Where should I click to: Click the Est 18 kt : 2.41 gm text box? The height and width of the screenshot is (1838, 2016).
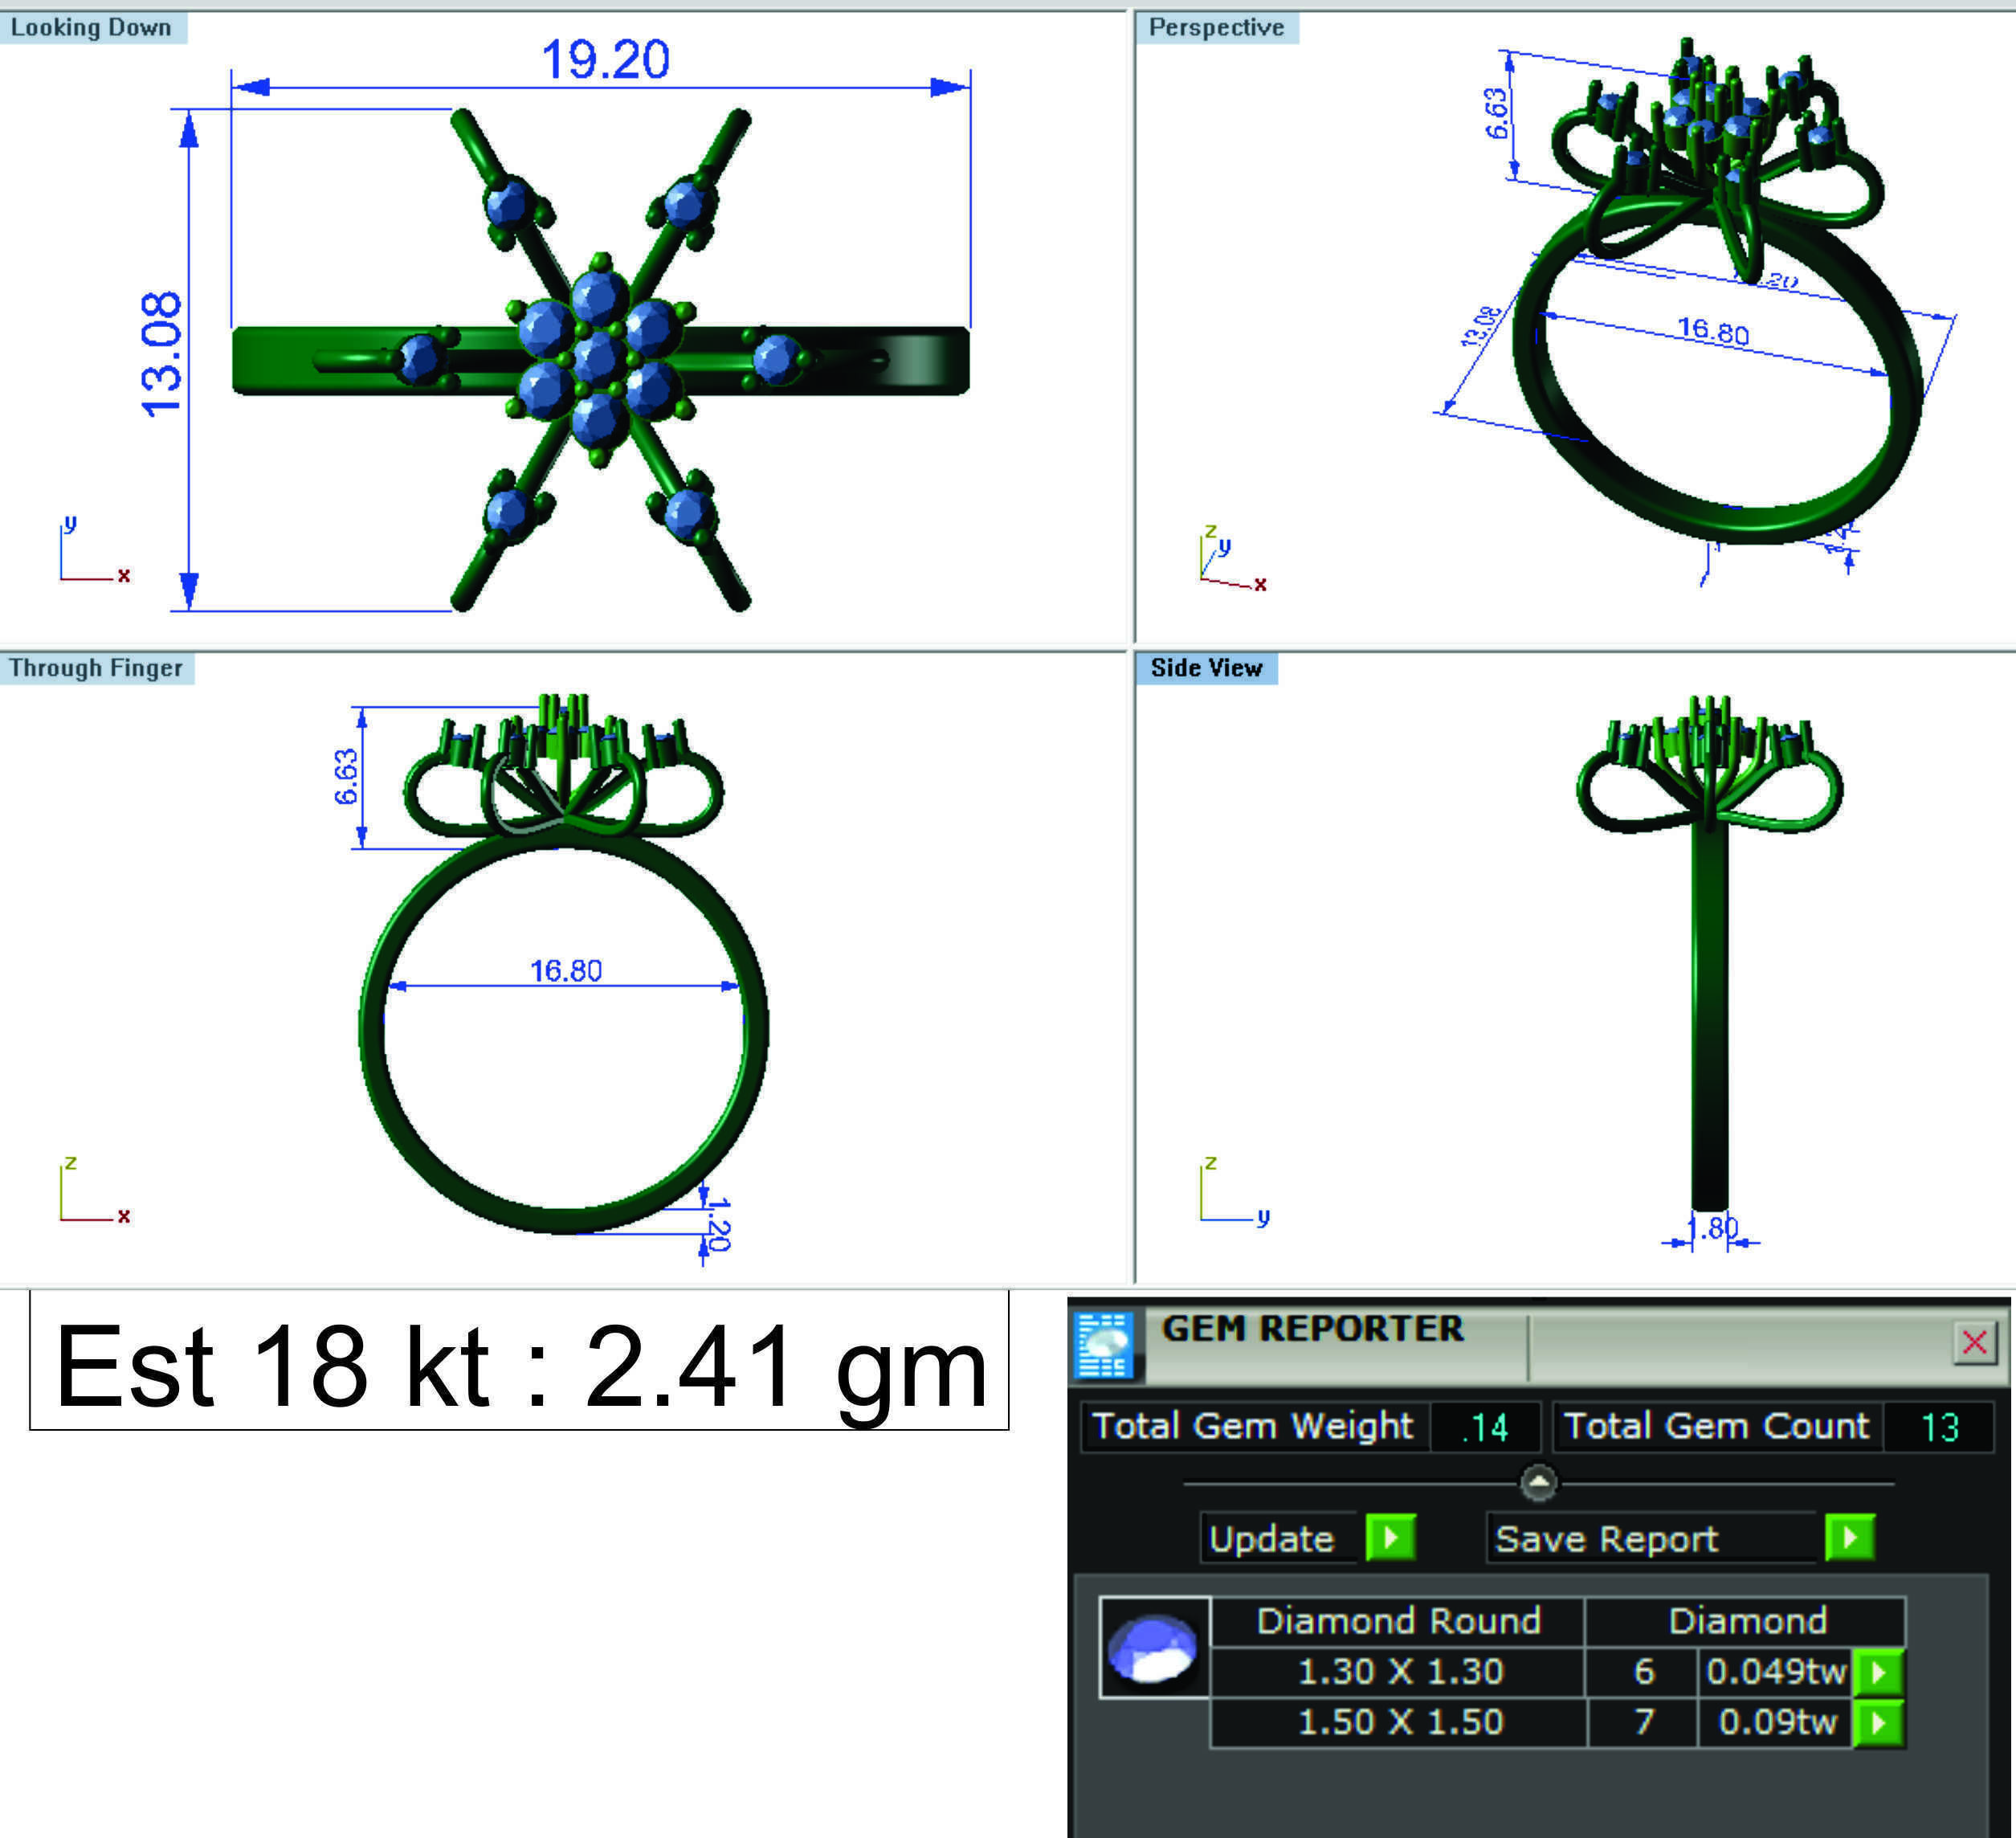pyautogui.click(x=519, y=1361)
